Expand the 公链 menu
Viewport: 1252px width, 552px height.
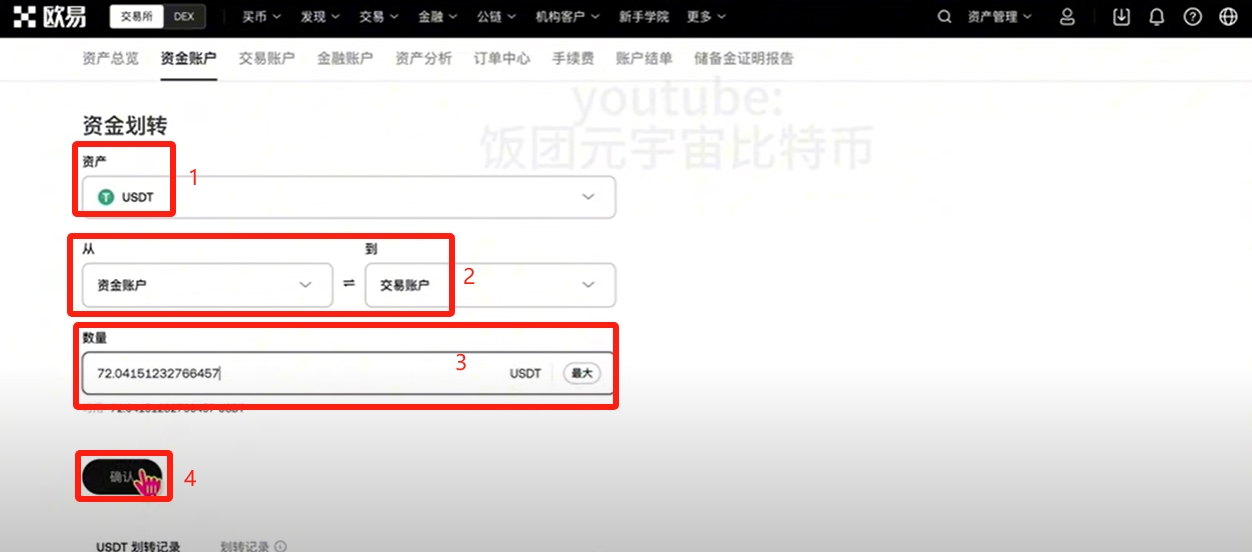pyautogui.click(x=497, y=17)
